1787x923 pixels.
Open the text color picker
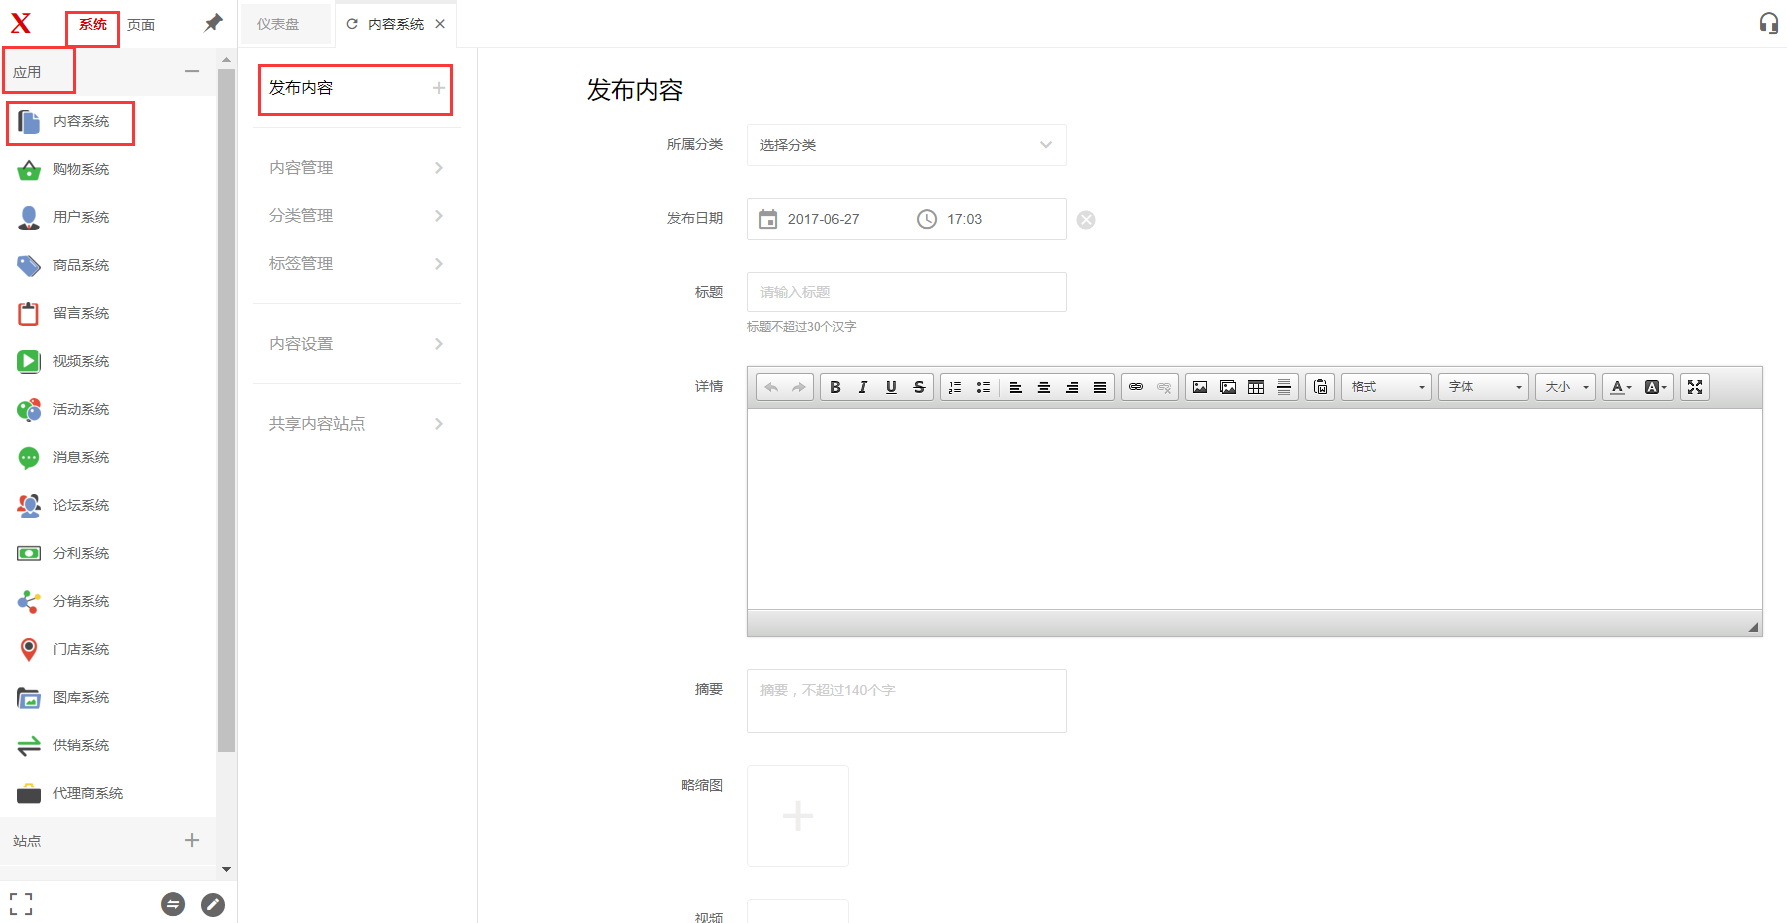[1620, 387]
